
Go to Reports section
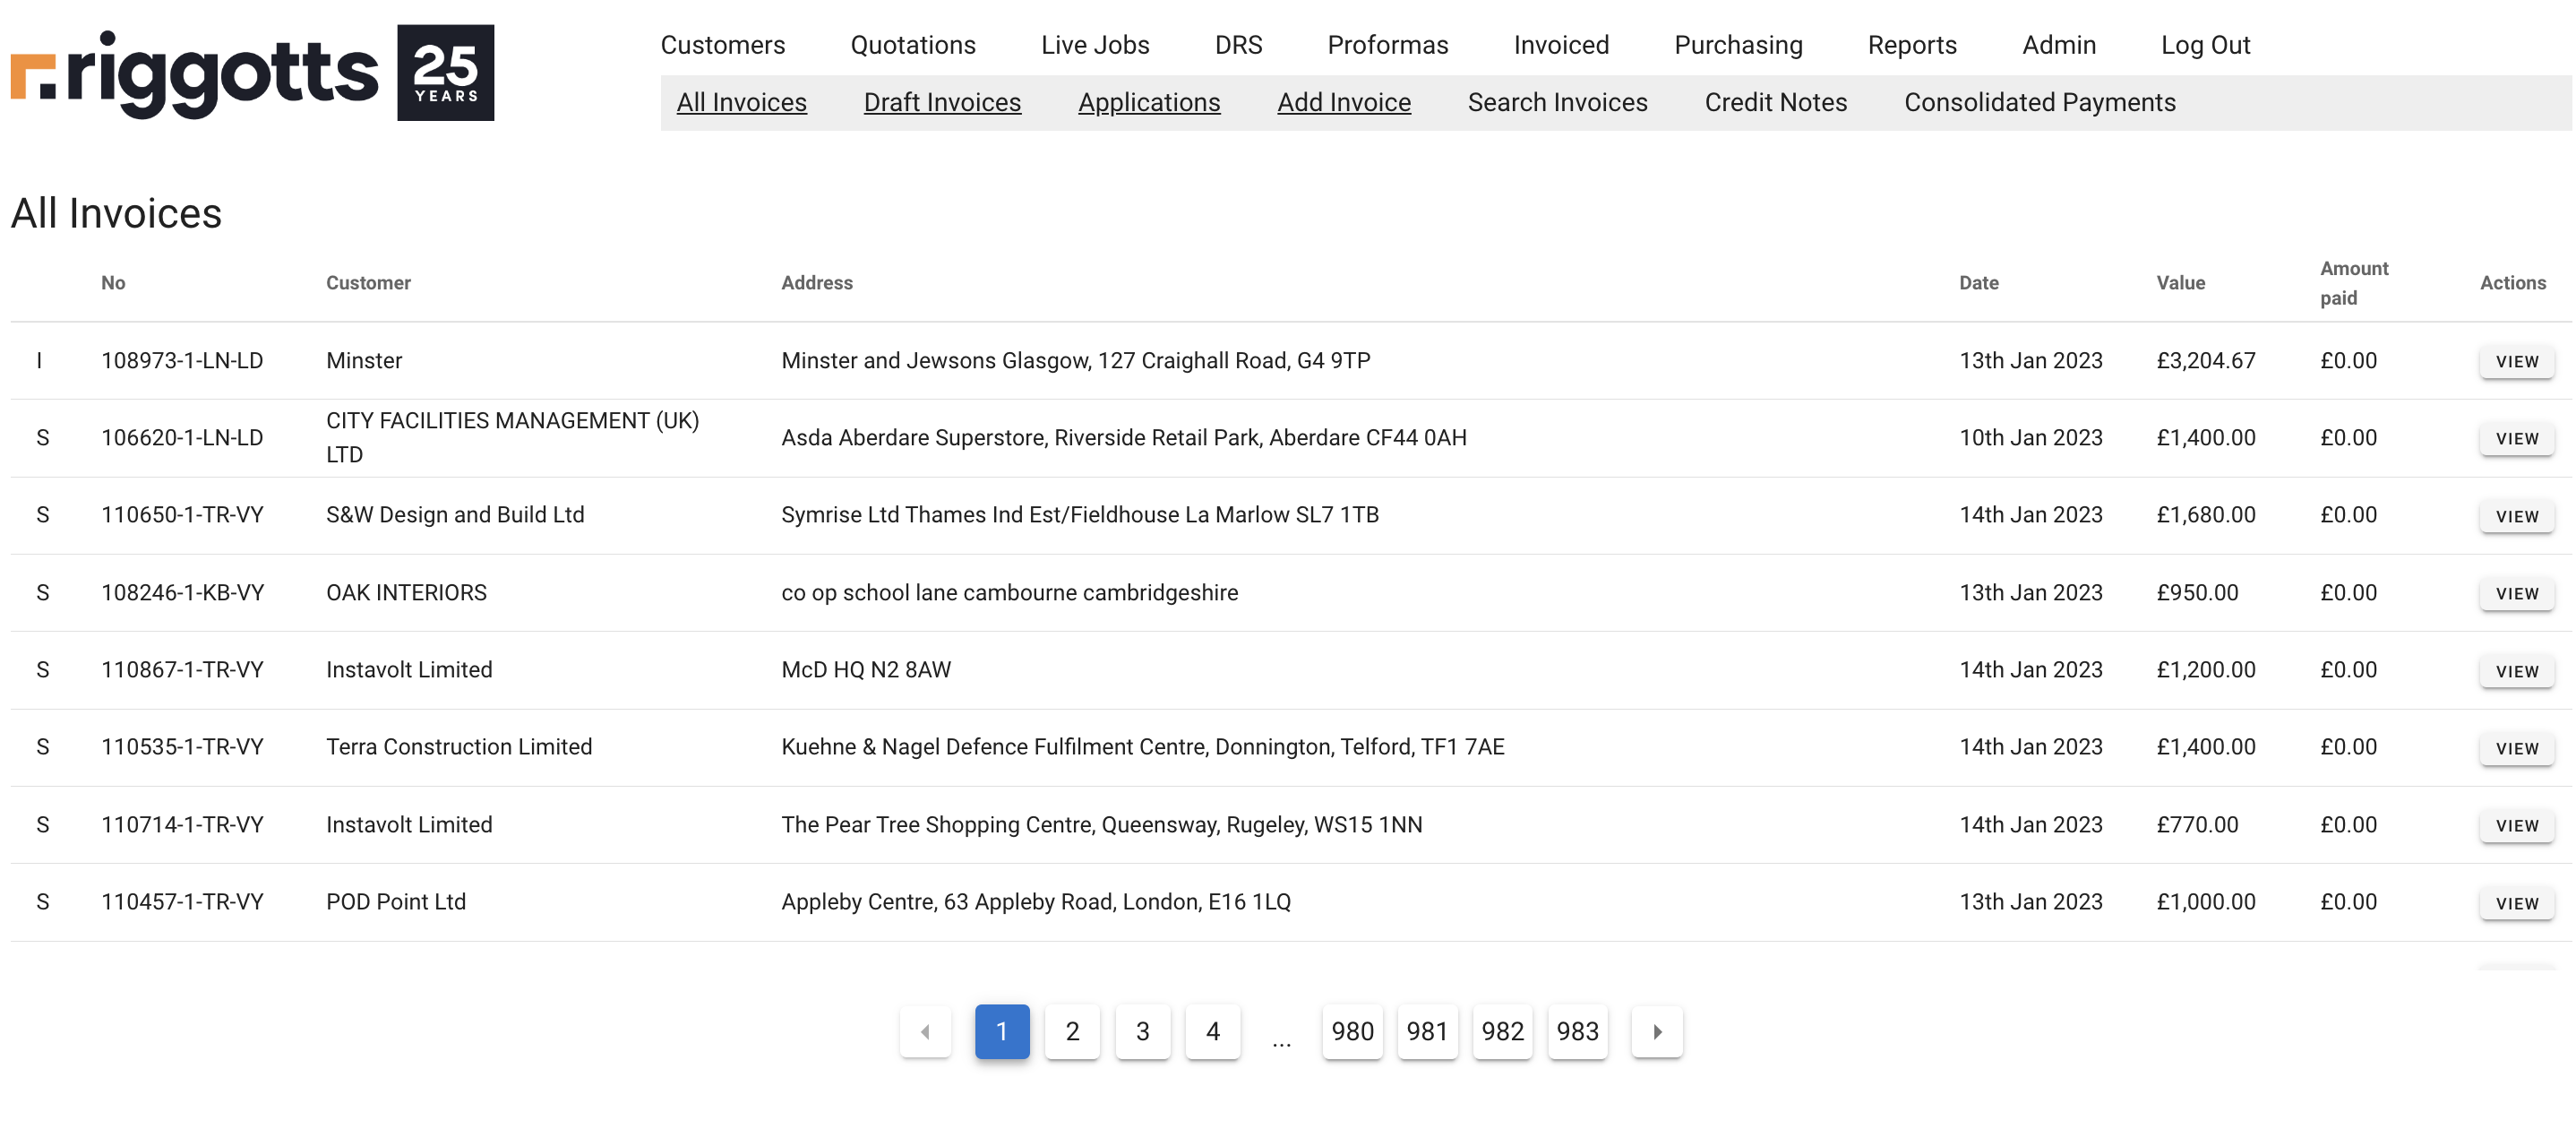click(1911, 45)
